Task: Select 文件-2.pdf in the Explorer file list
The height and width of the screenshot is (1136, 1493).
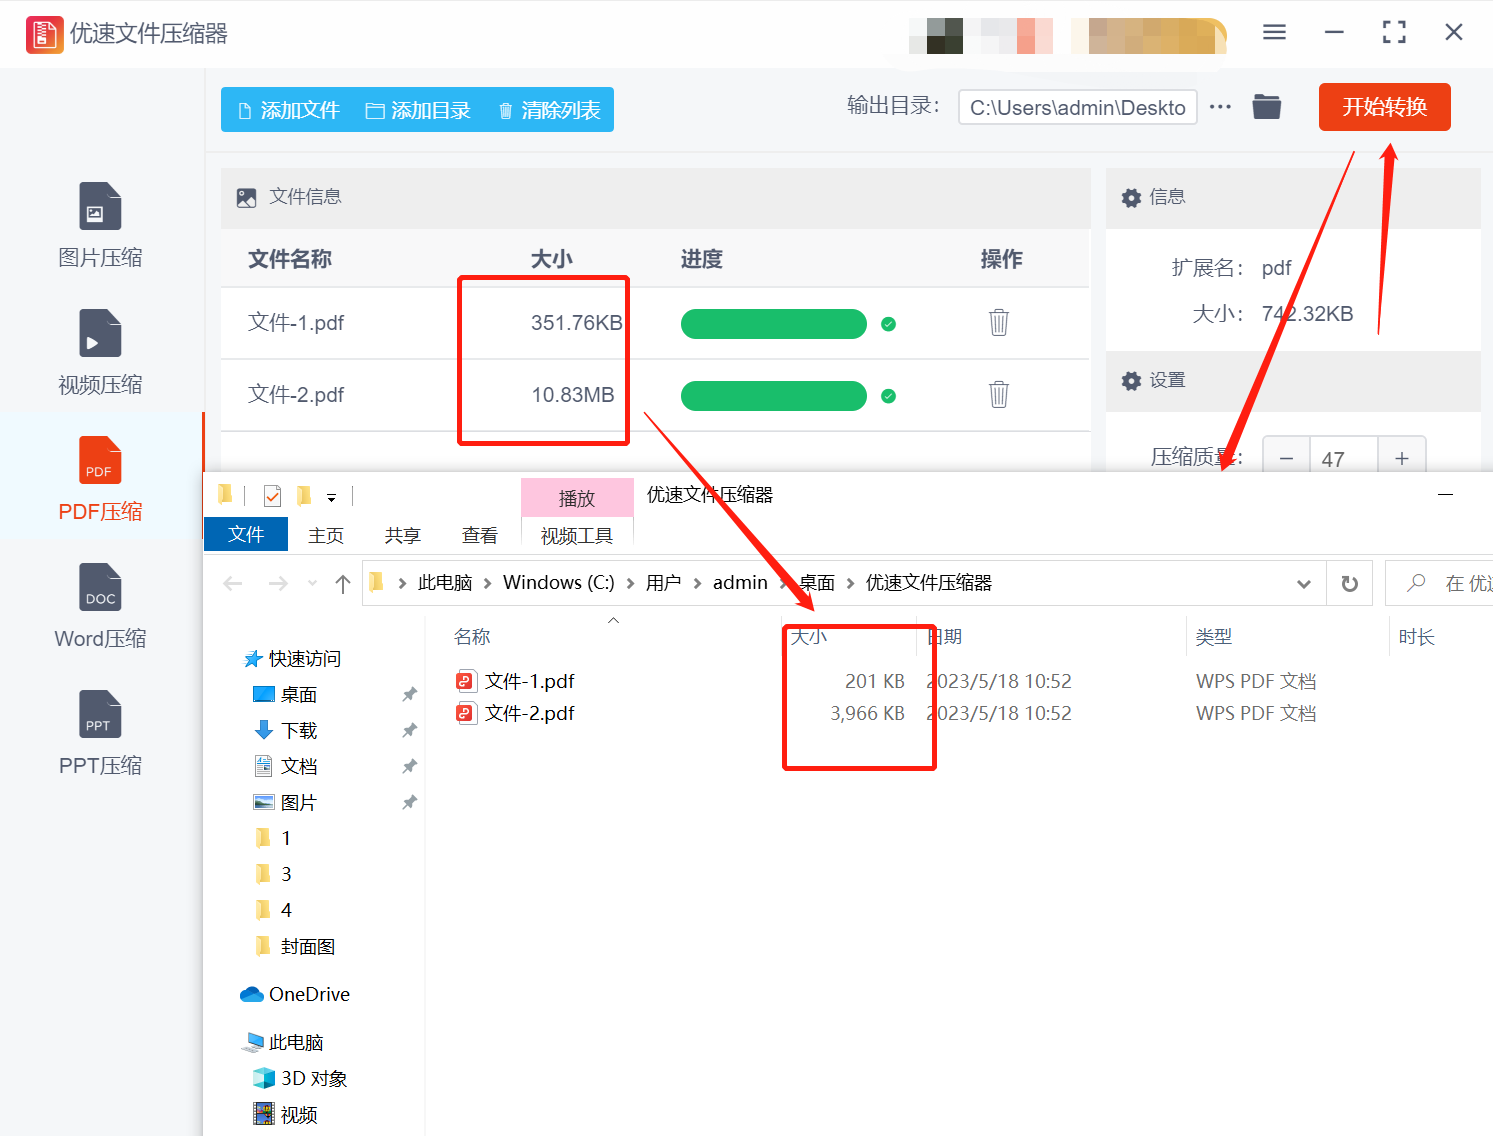Action: click(530, 714)
